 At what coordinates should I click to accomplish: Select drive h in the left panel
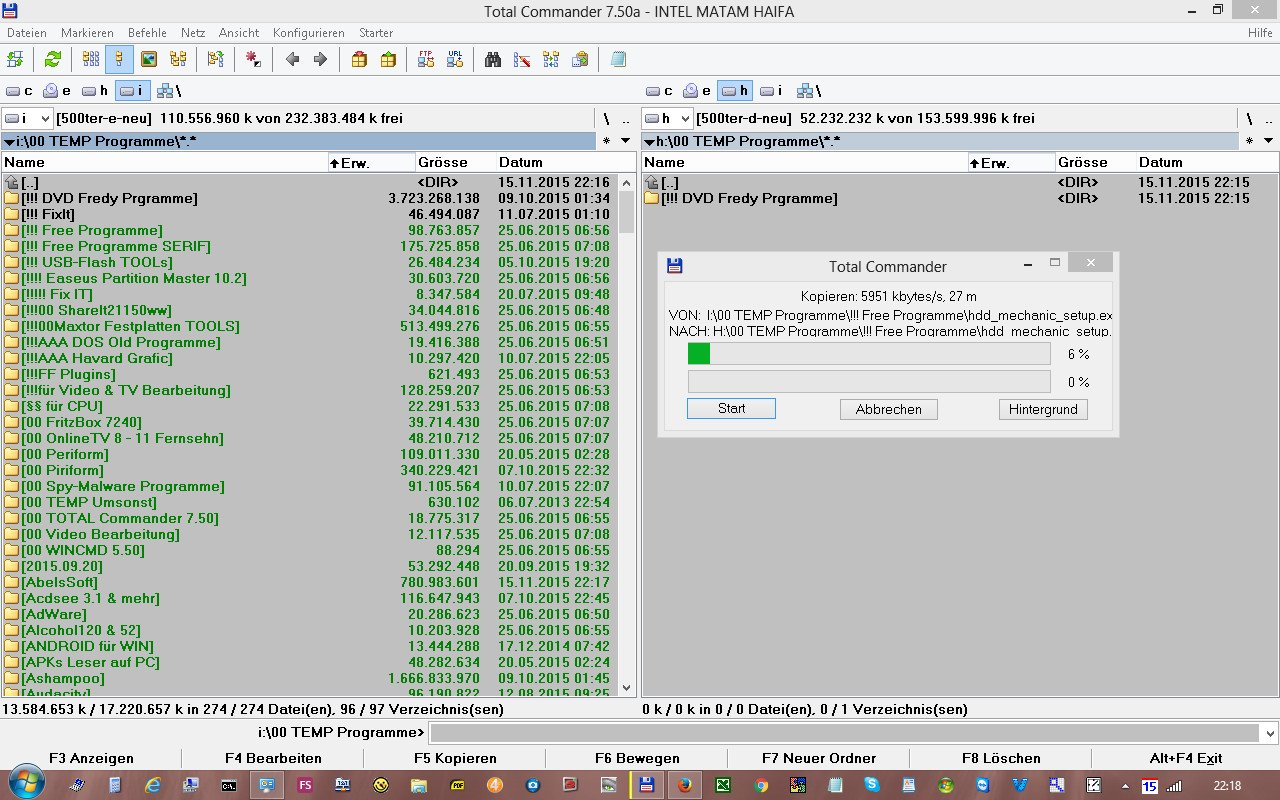tap(95, 91)
